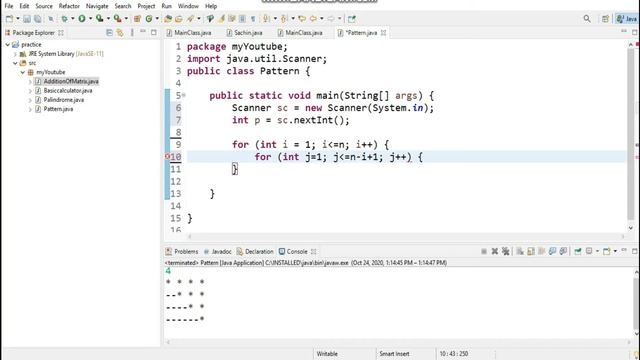Open the Edit menu
The height and width of the screenshot is (360, 640).
coord(24,6)
